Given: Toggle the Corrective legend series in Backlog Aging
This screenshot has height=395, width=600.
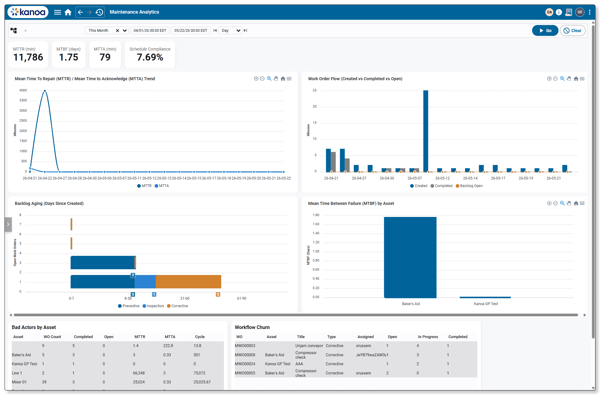Looking at the screenshot, I should tap(178, 306).
